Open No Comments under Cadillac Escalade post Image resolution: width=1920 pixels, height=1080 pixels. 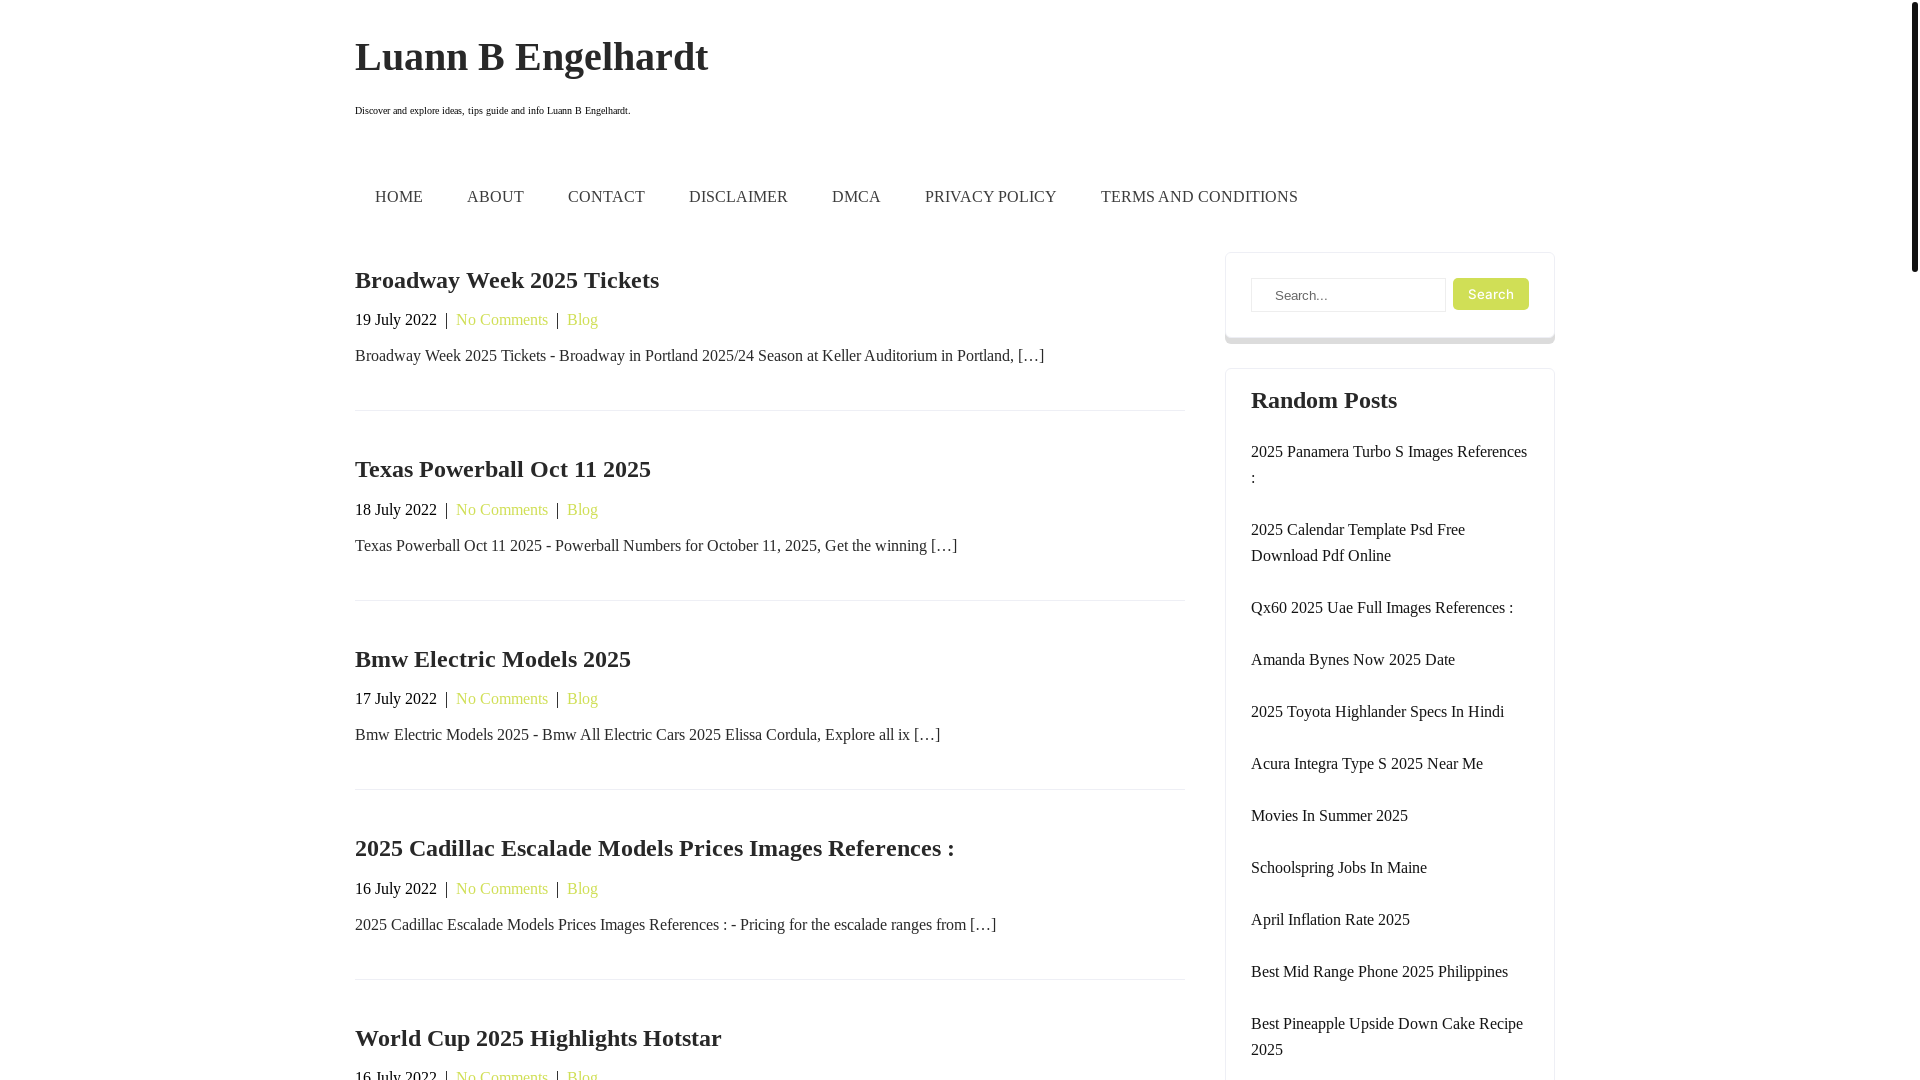tap(502, 889)
